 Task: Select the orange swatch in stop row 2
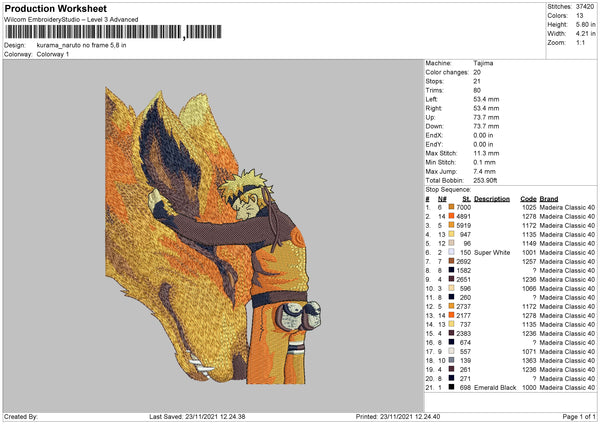tap(452, 216)
